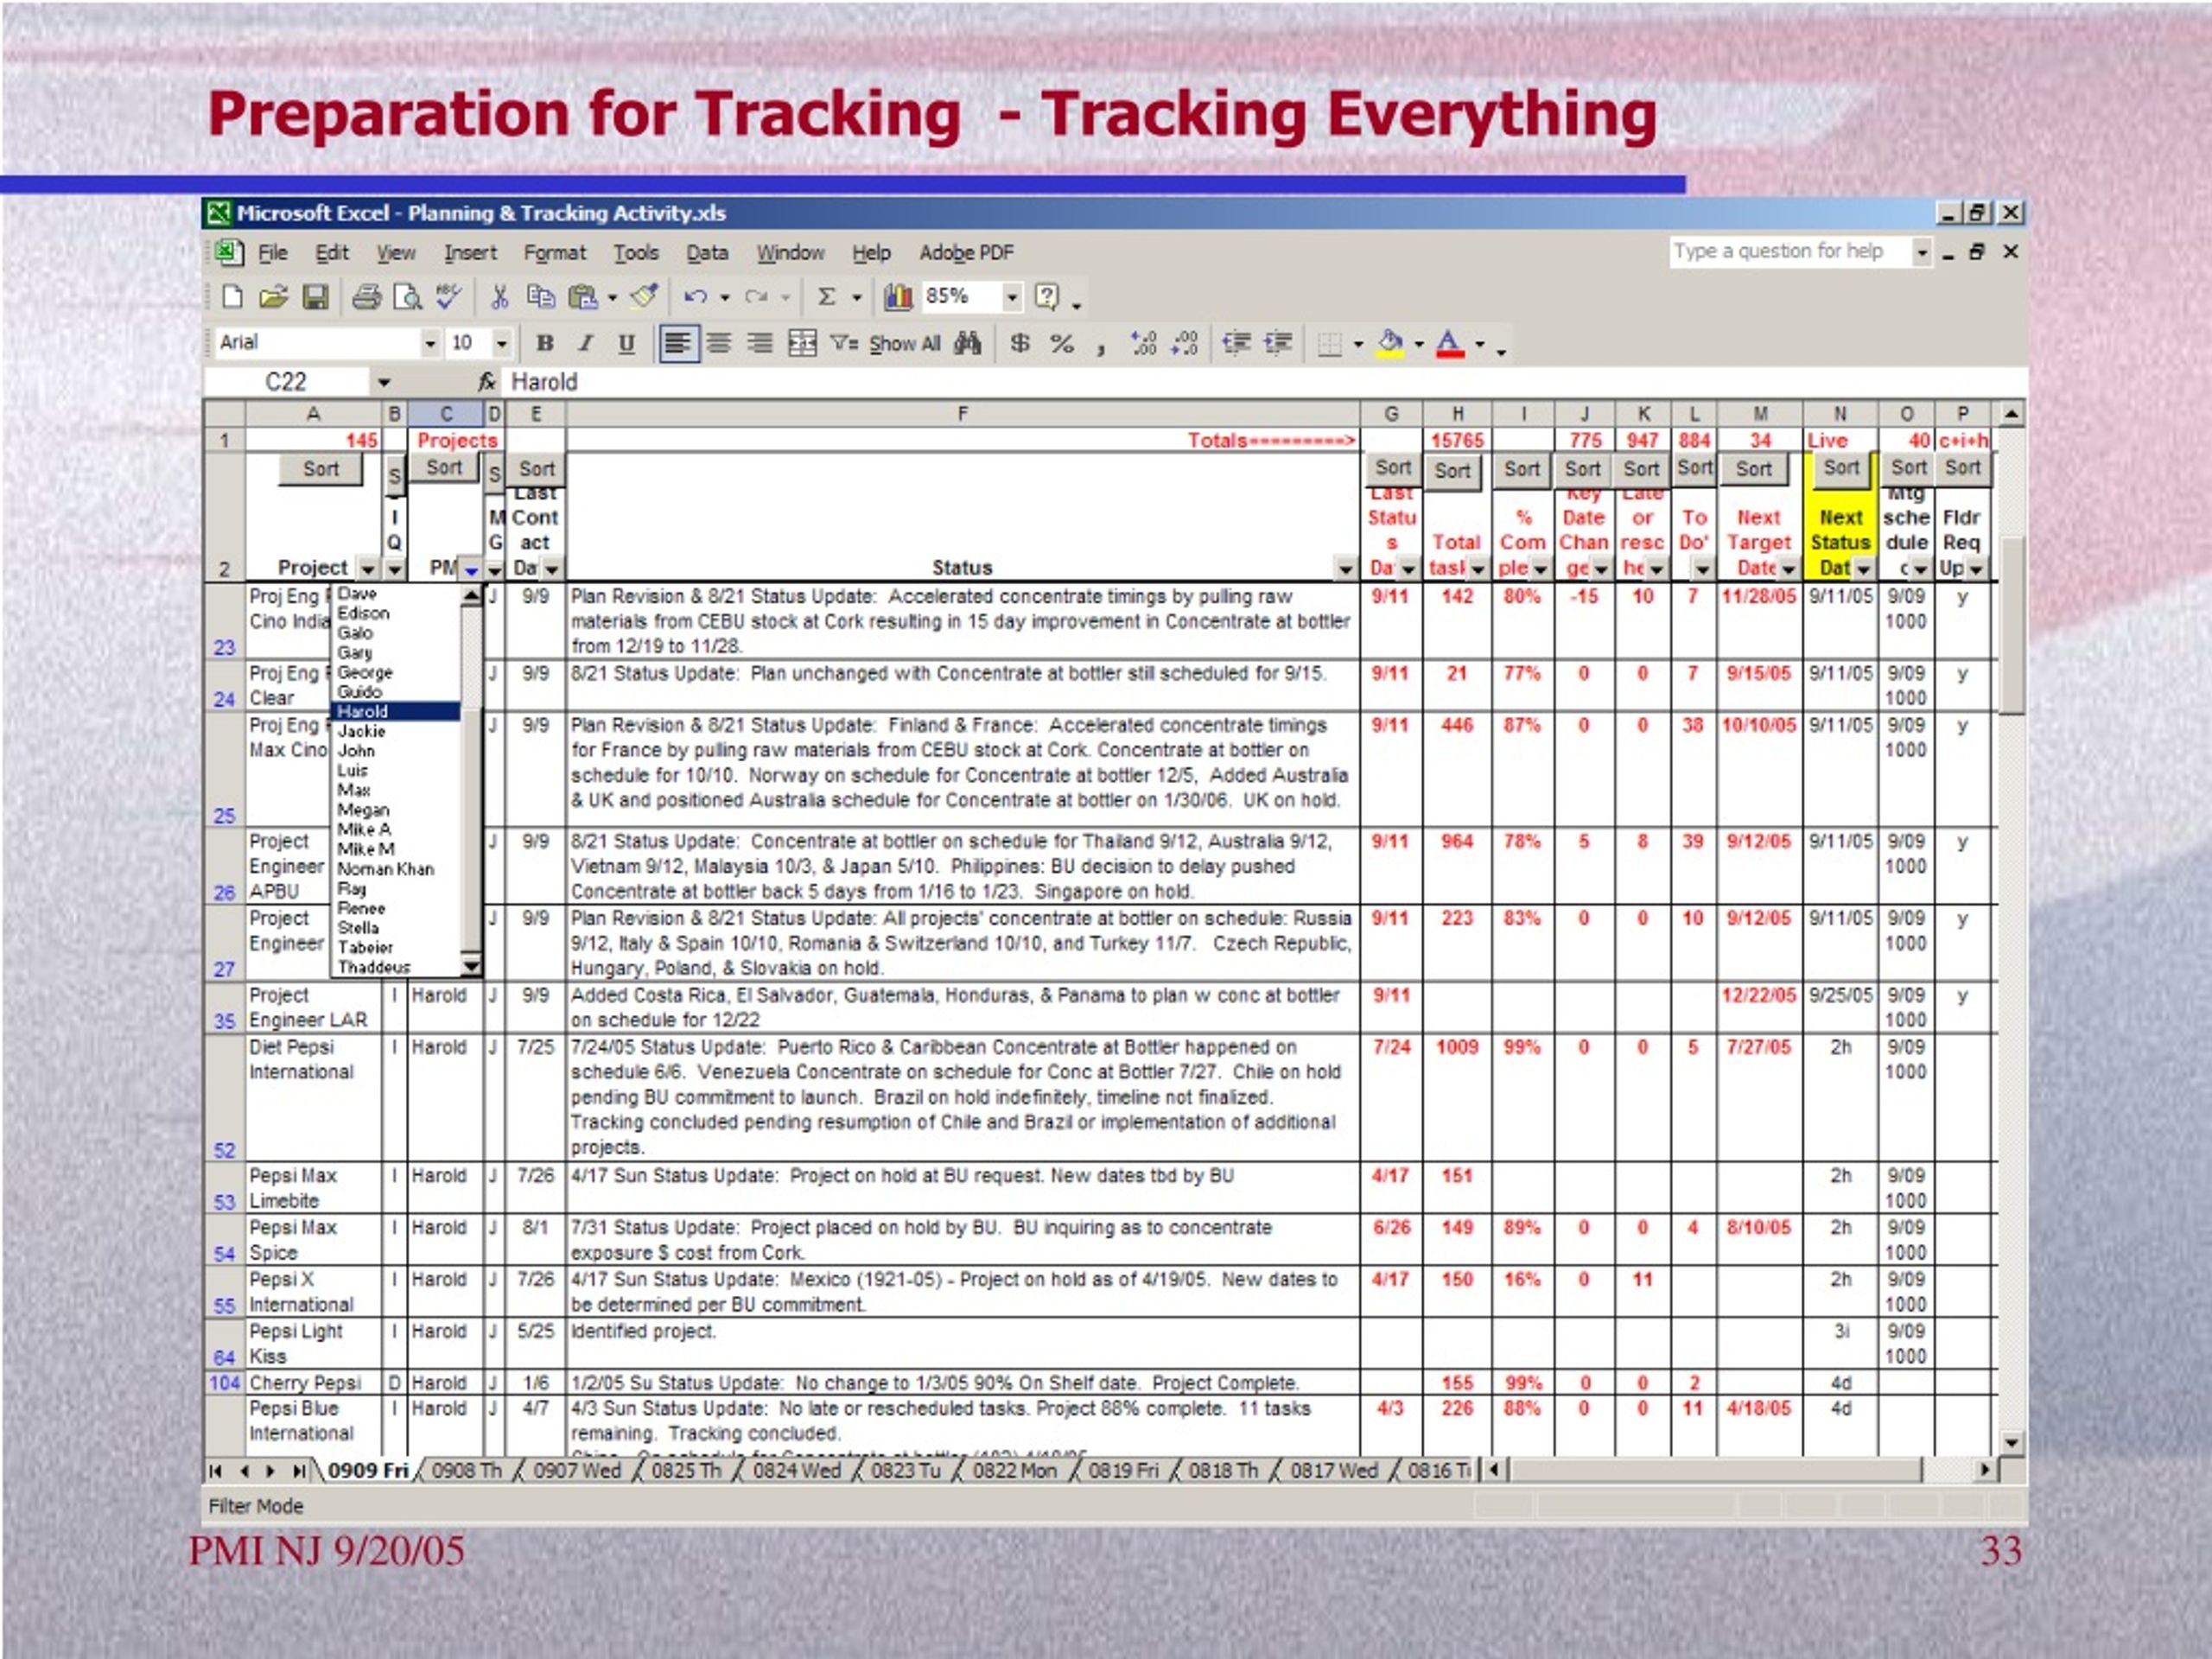Image resolution: width=2212 pixels, height=1659 pixels.
Task: Open Print Preview
Action: (407, 297)
